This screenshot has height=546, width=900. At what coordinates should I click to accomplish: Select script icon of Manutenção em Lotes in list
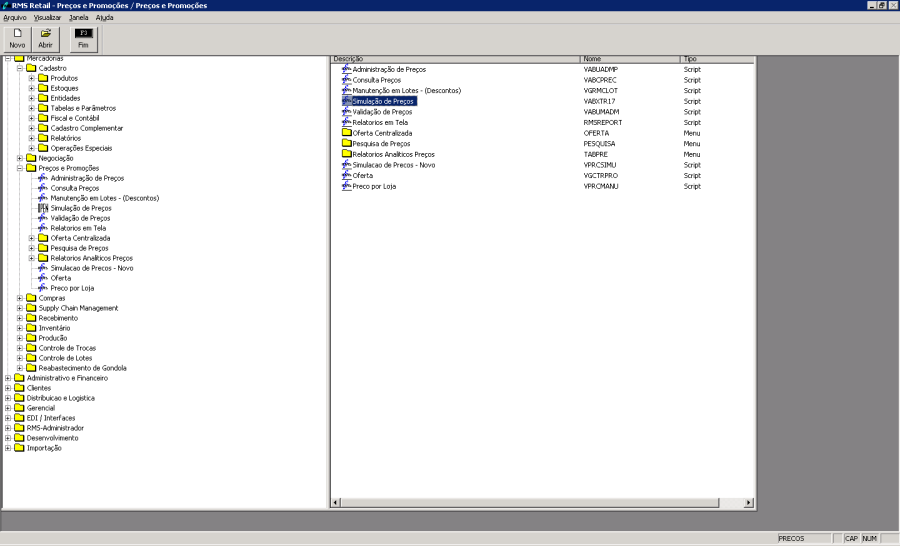[x=347, y=90]
